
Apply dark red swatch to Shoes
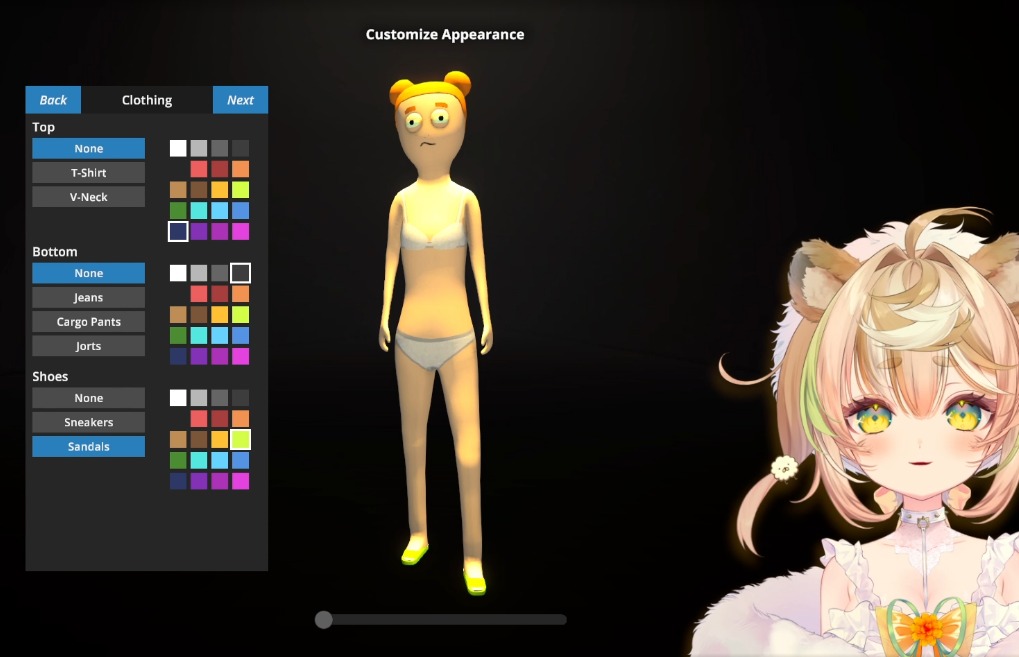[x=220, y=419]
